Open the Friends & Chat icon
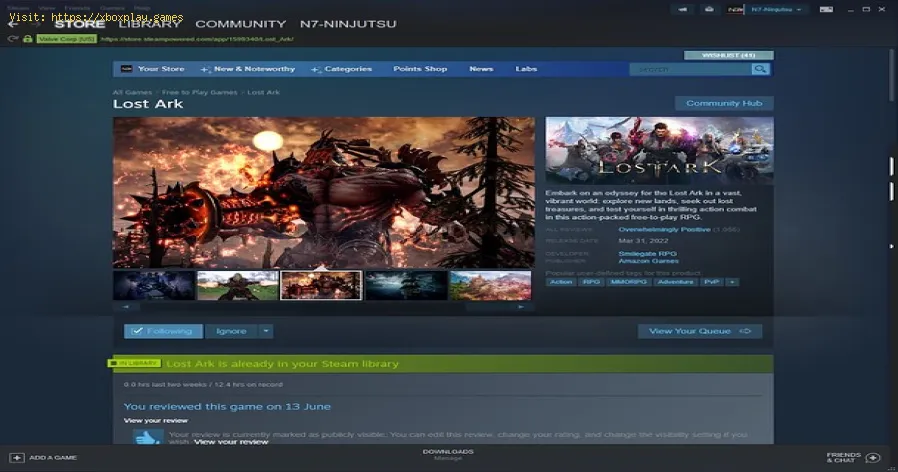Viewport: 898px width, 472px height. pos(872,457)
